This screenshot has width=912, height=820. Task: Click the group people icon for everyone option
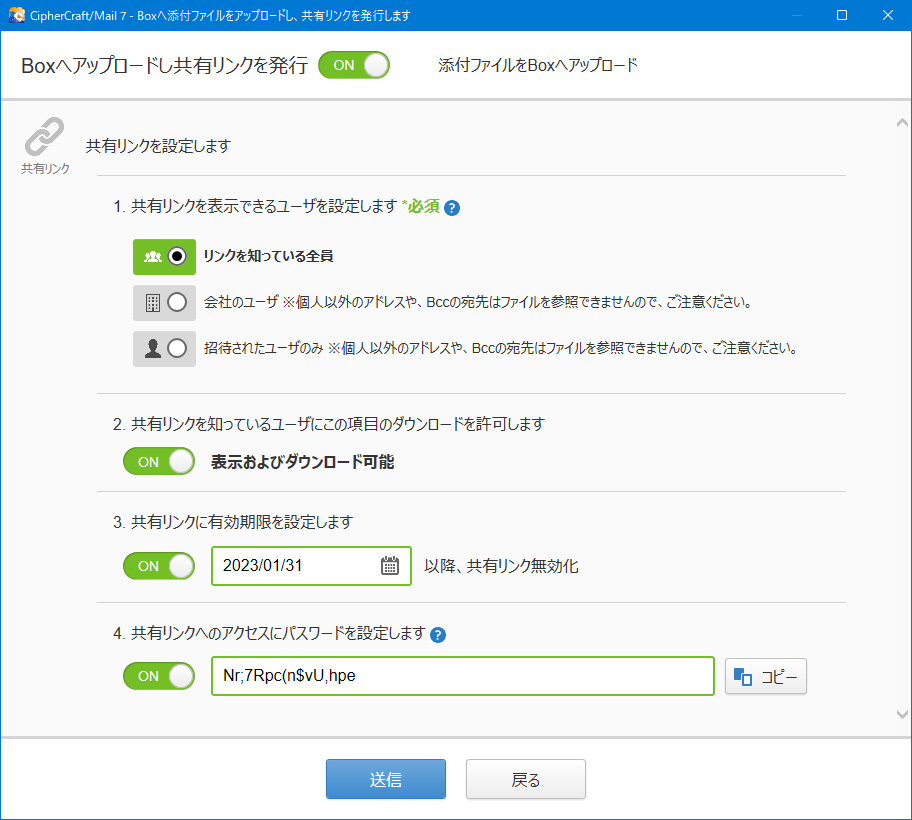(152, 256)
